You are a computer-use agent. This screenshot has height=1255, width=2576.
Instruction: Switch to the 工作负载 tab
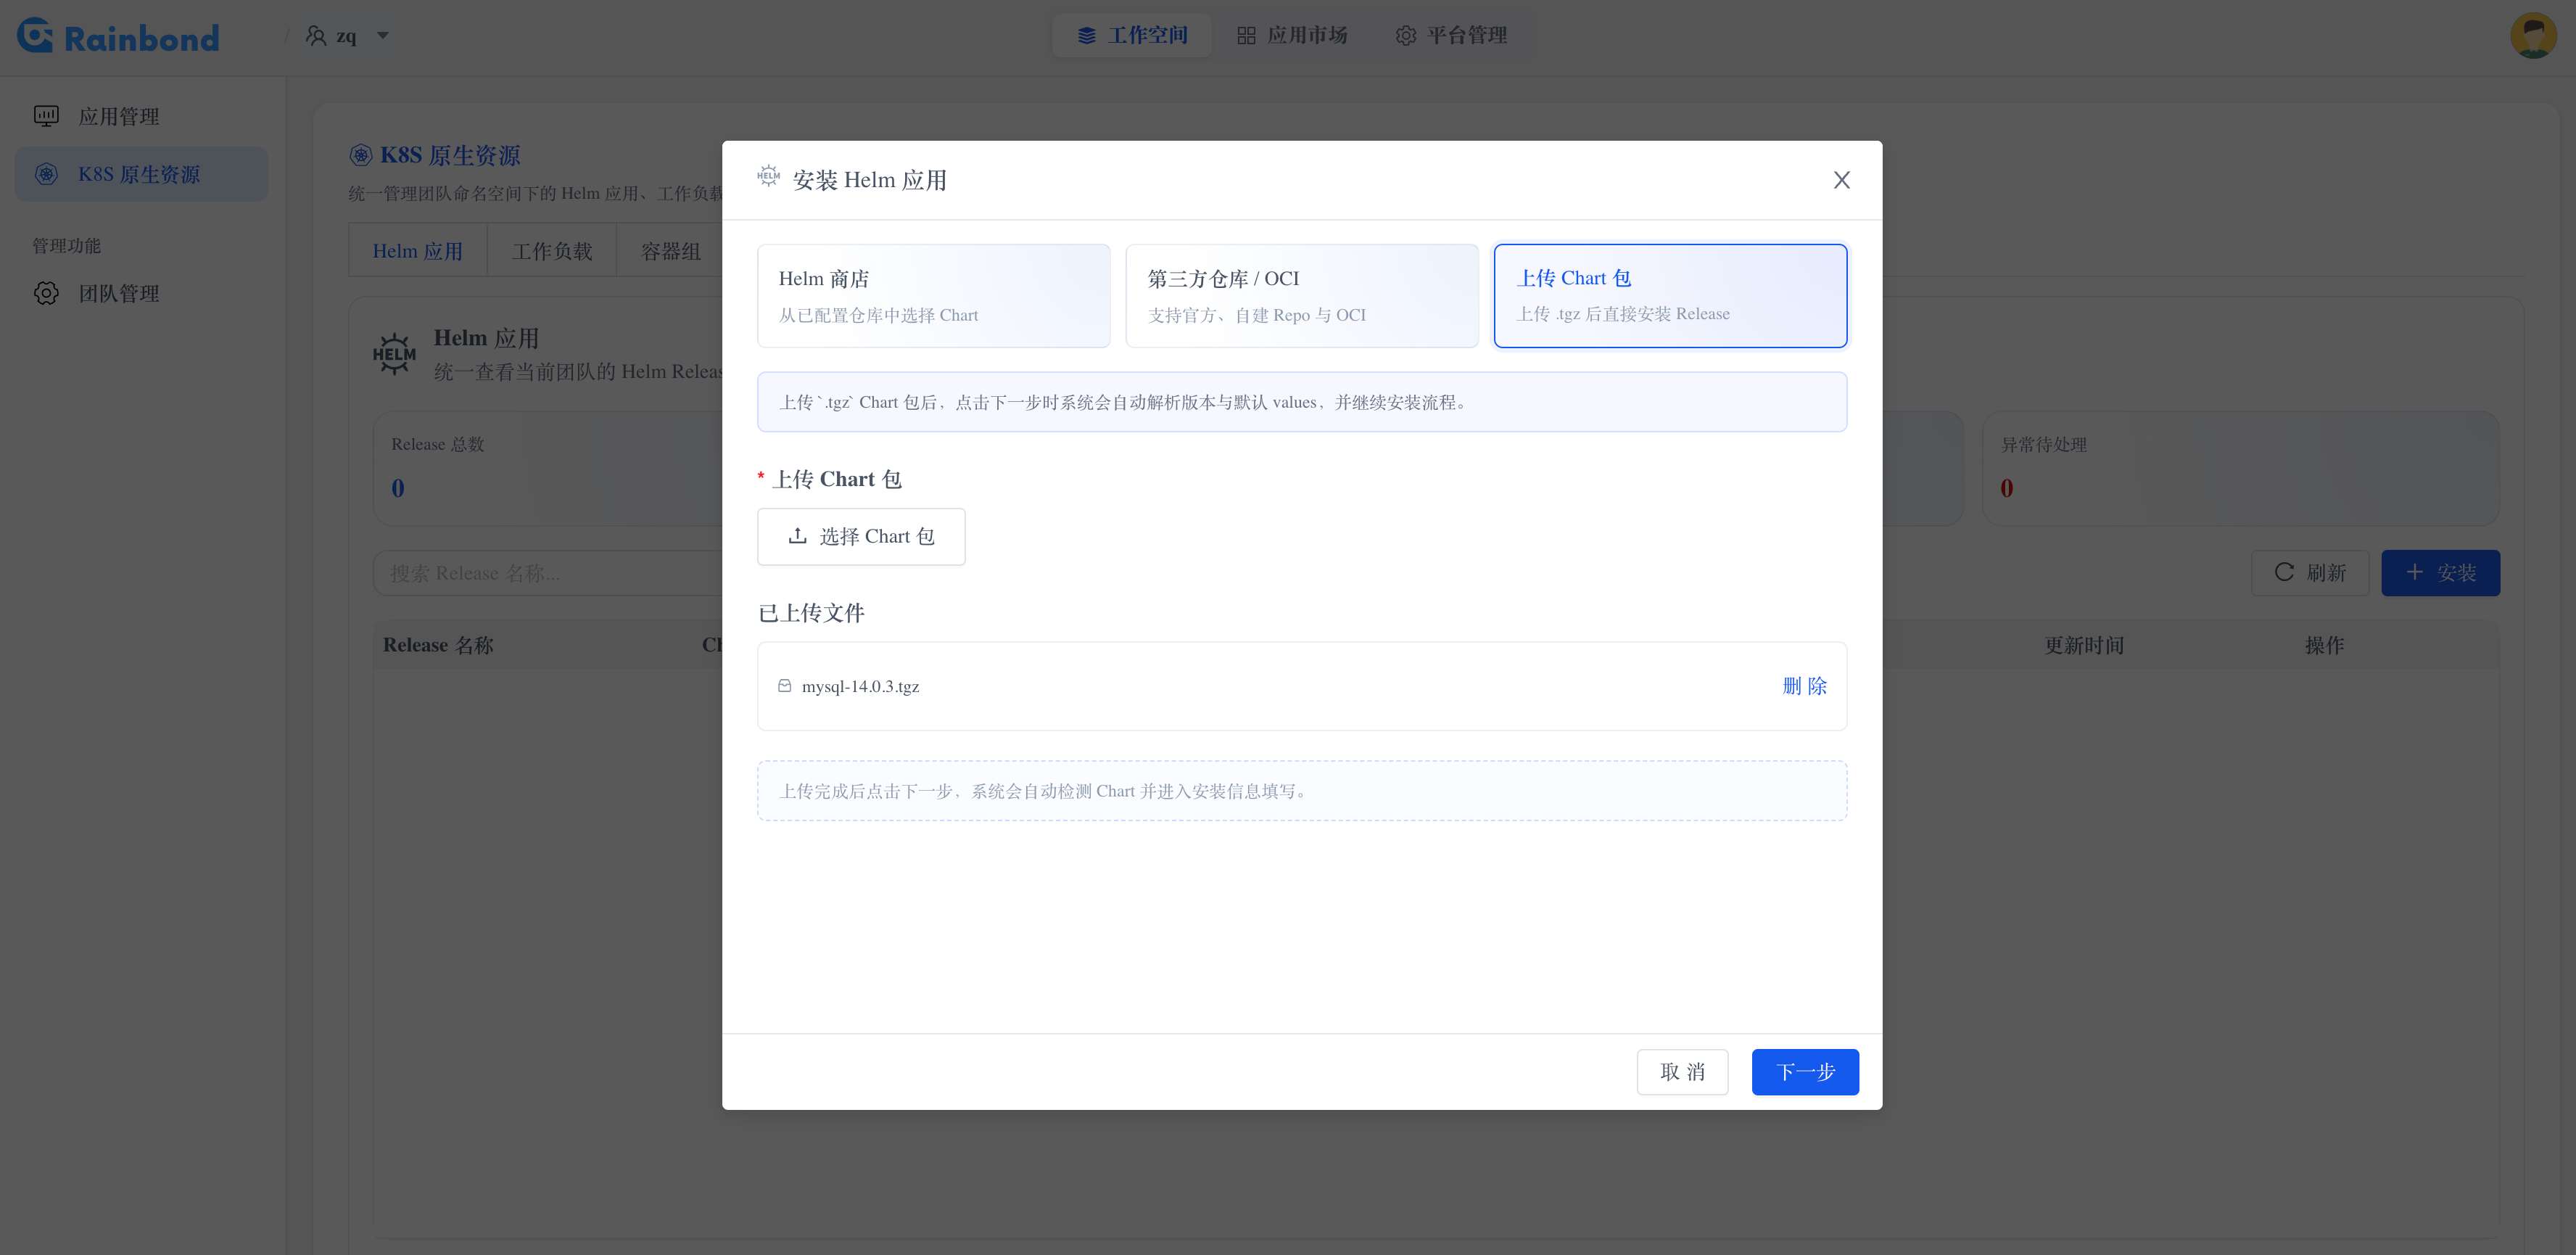tap(551, 250)
